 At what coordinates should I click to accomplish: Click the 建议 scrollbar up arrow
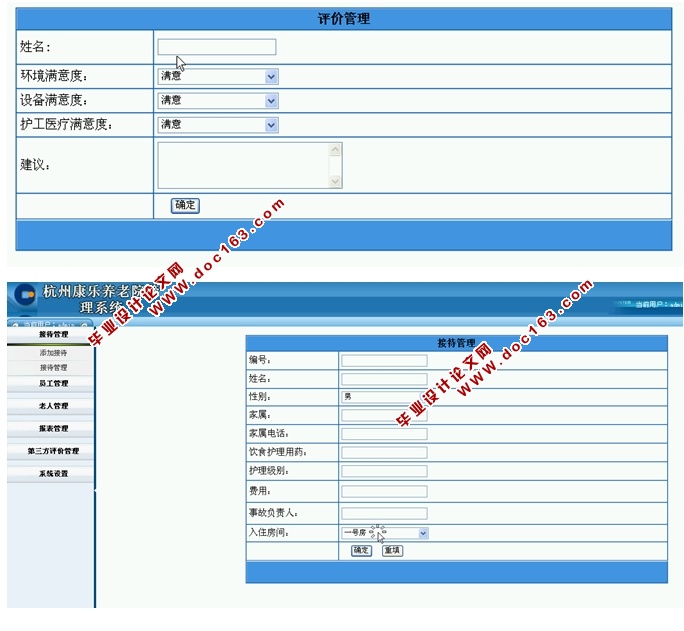tap(335, 150)
